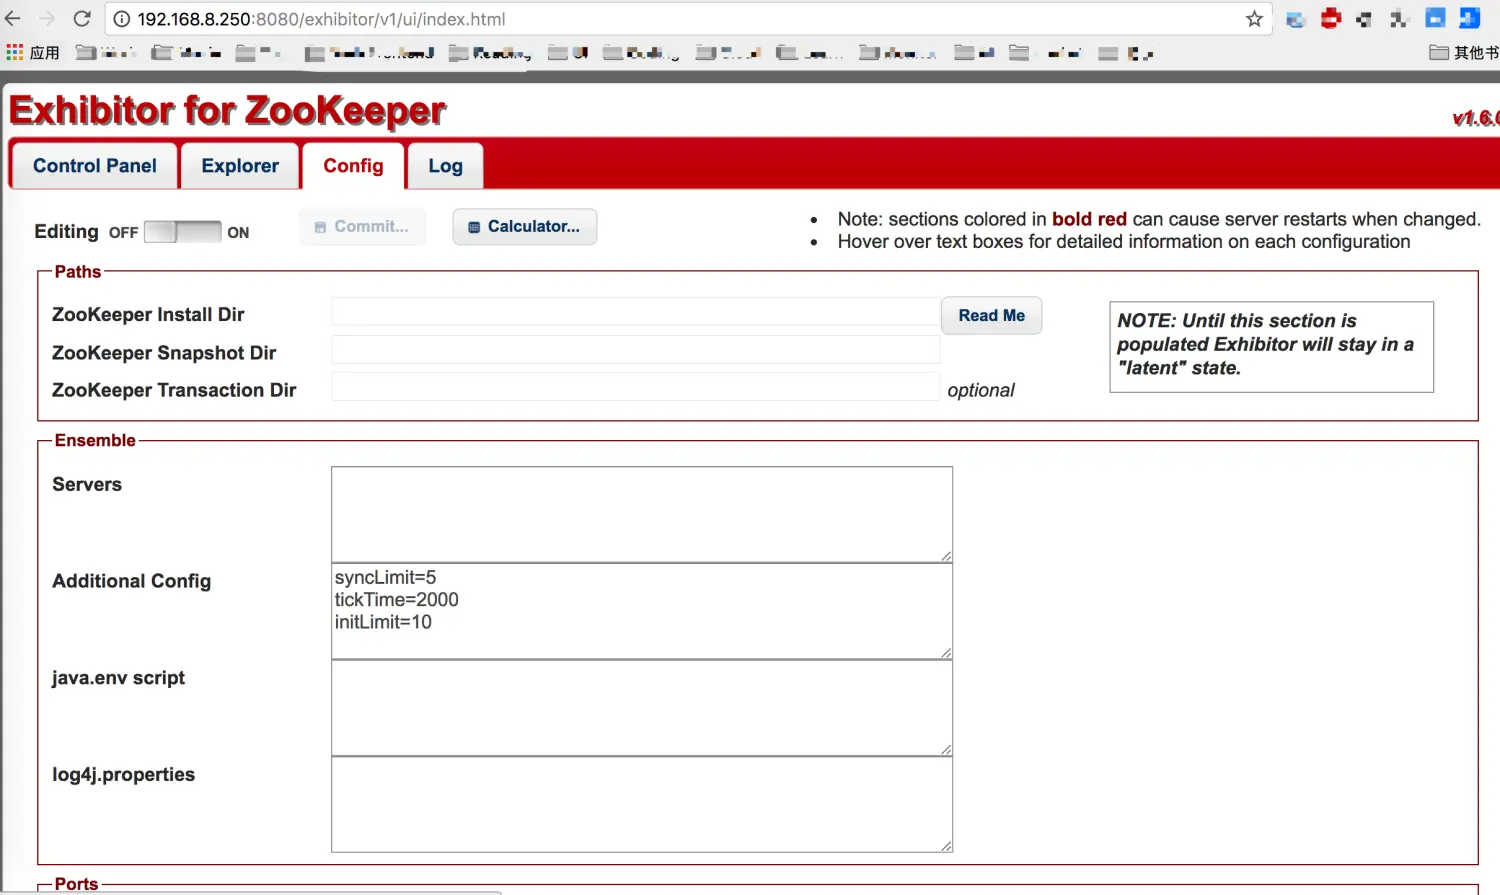The width and height of the screenshot is (1500, 895).
Task: Click the Read Me button
Action: point(991,316)
